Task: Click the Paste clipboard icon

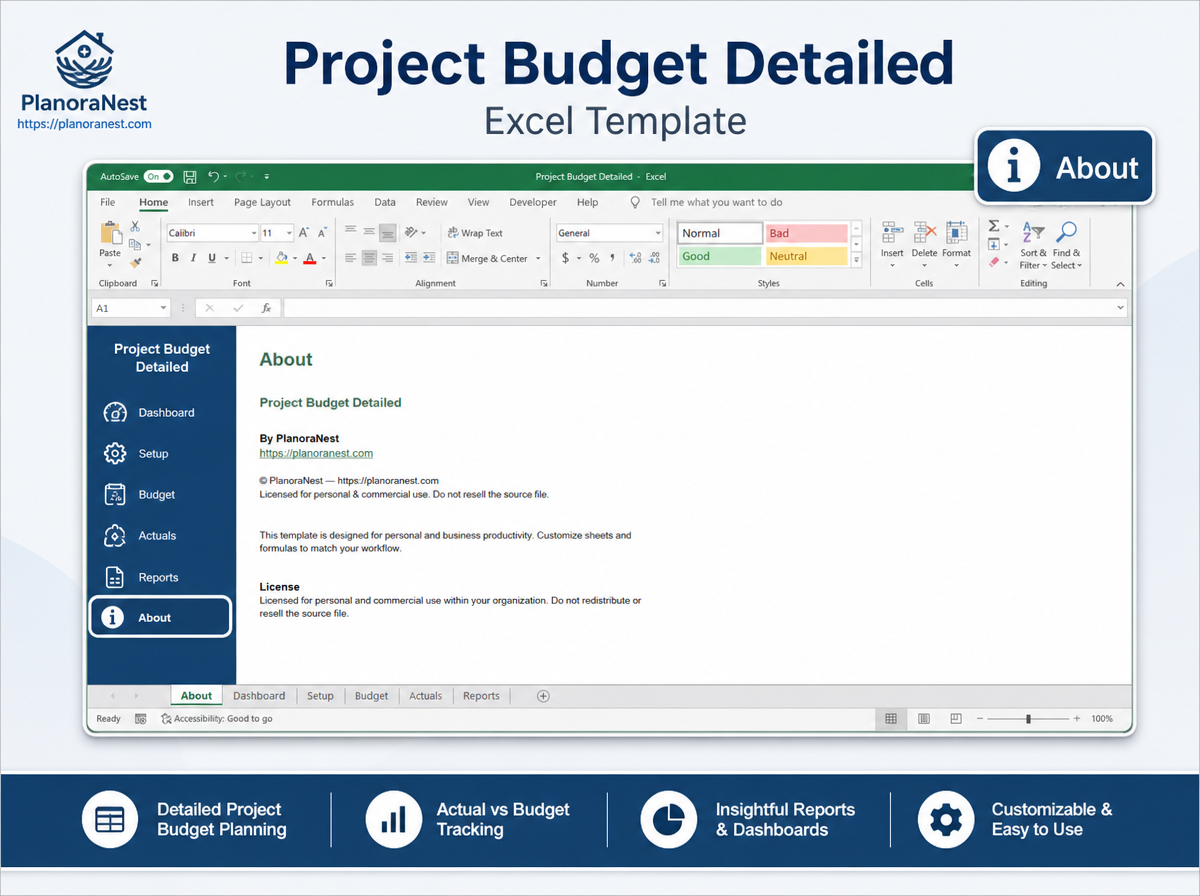Action: point(110,234)
